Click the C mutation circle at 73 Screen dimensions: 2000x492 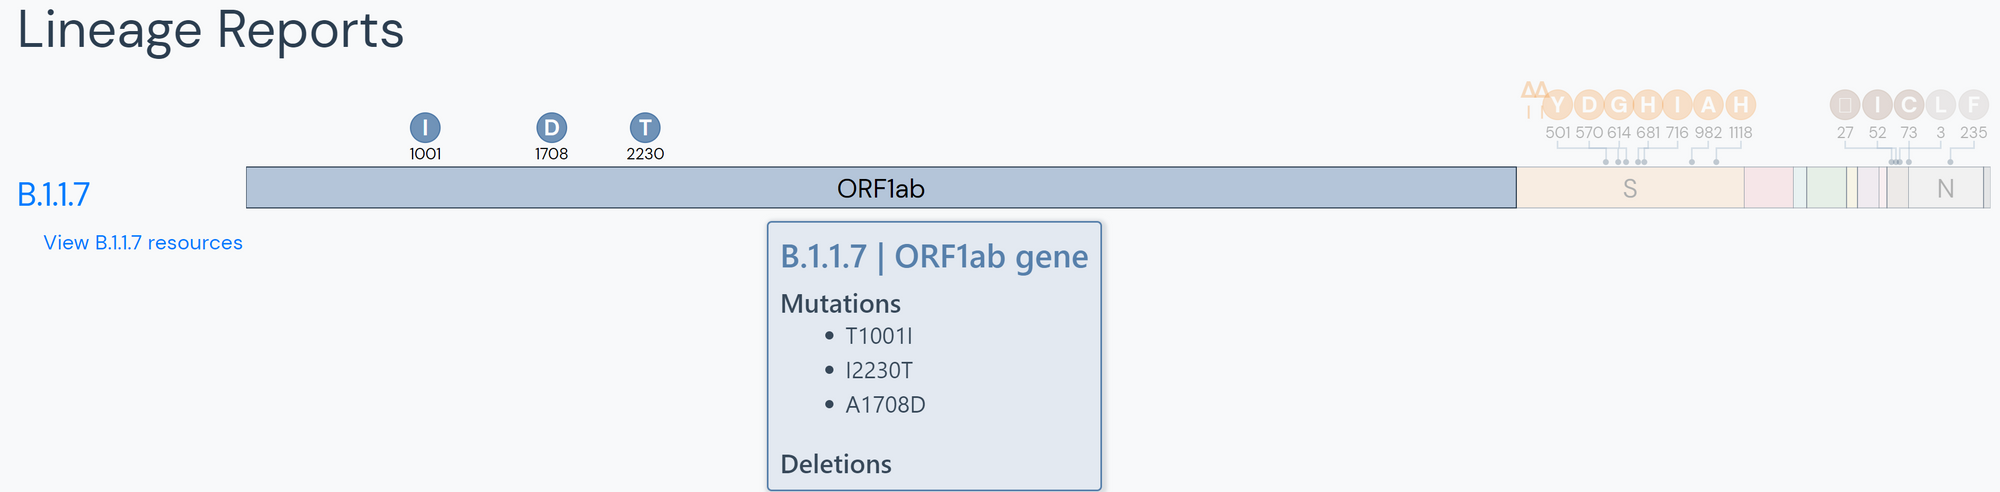(x=1909, y=104)
